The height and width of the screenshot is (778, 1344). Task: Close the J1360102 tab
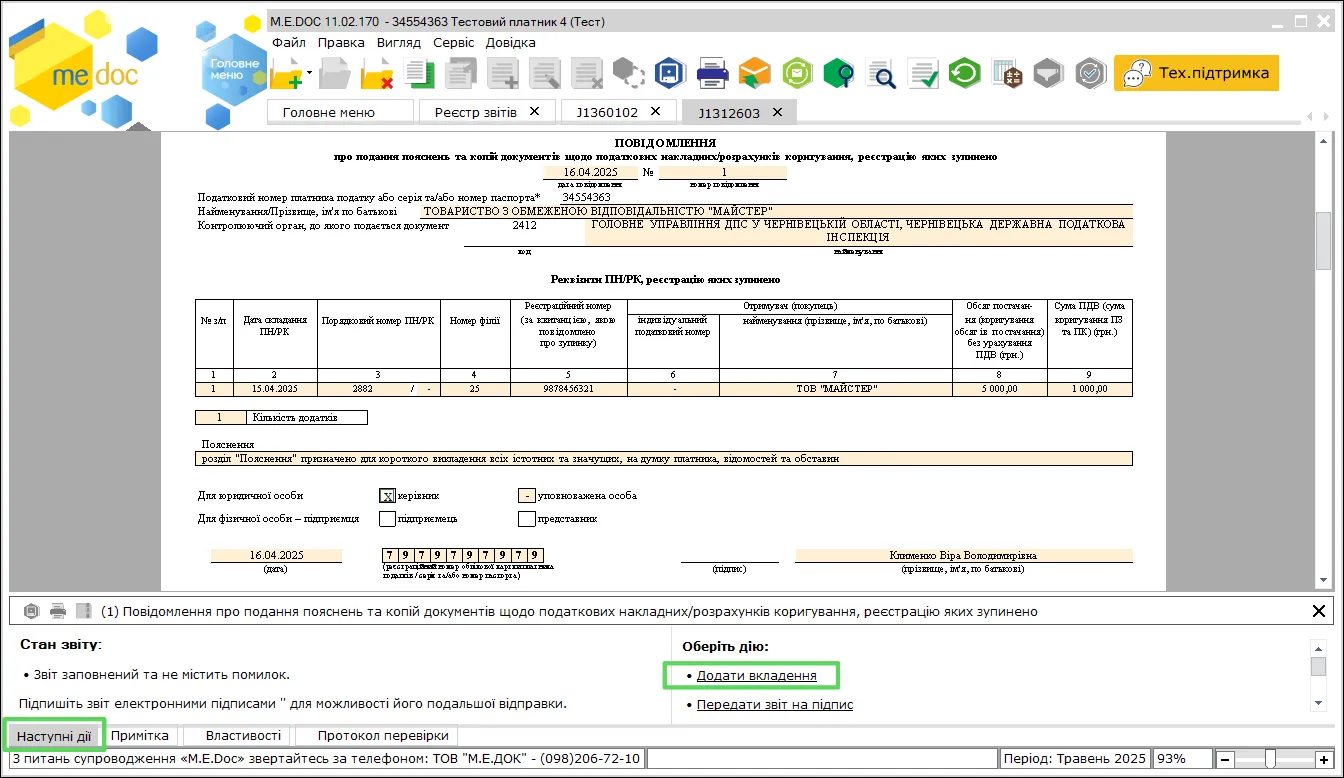point(656,111)
